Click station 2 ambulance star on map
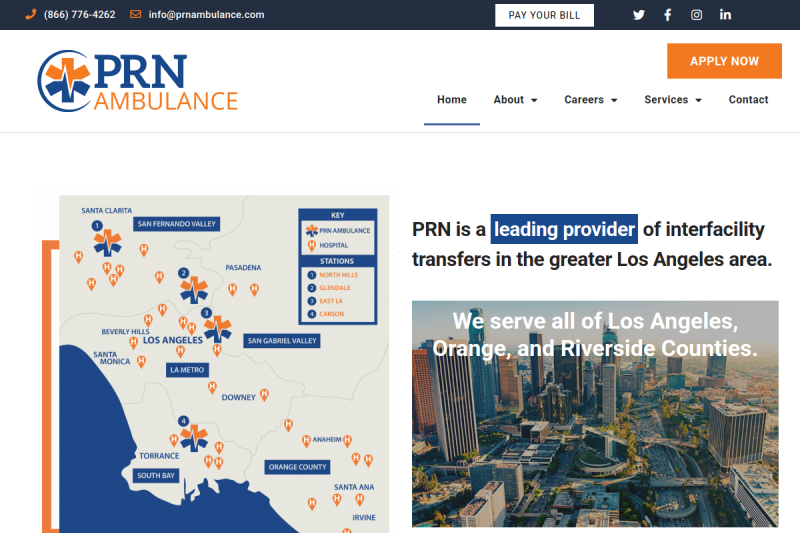The image size is (800, 533). point(194,290)
